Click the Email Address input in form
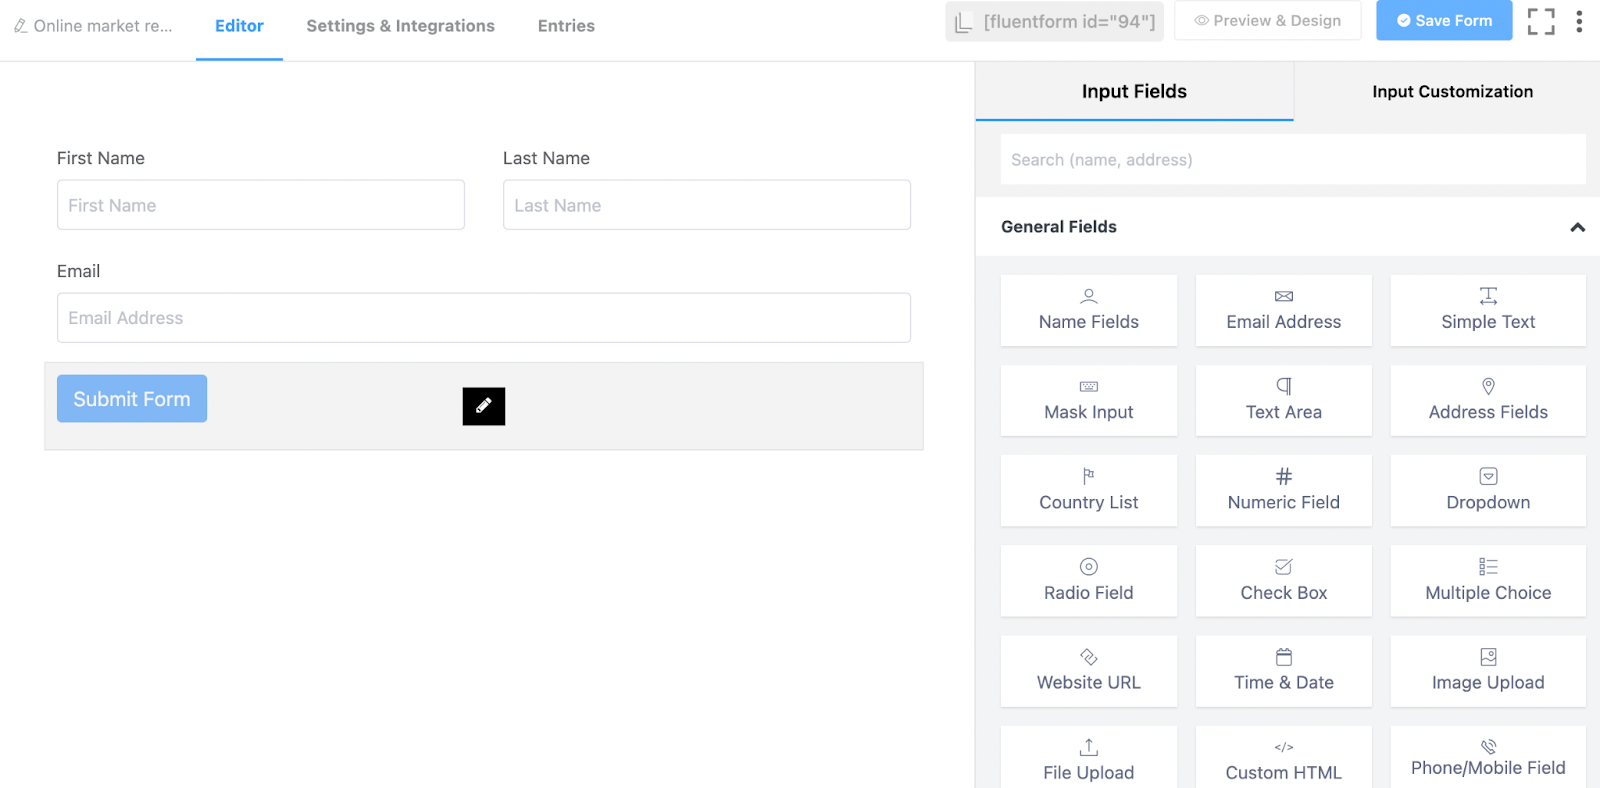 [483, 318]
